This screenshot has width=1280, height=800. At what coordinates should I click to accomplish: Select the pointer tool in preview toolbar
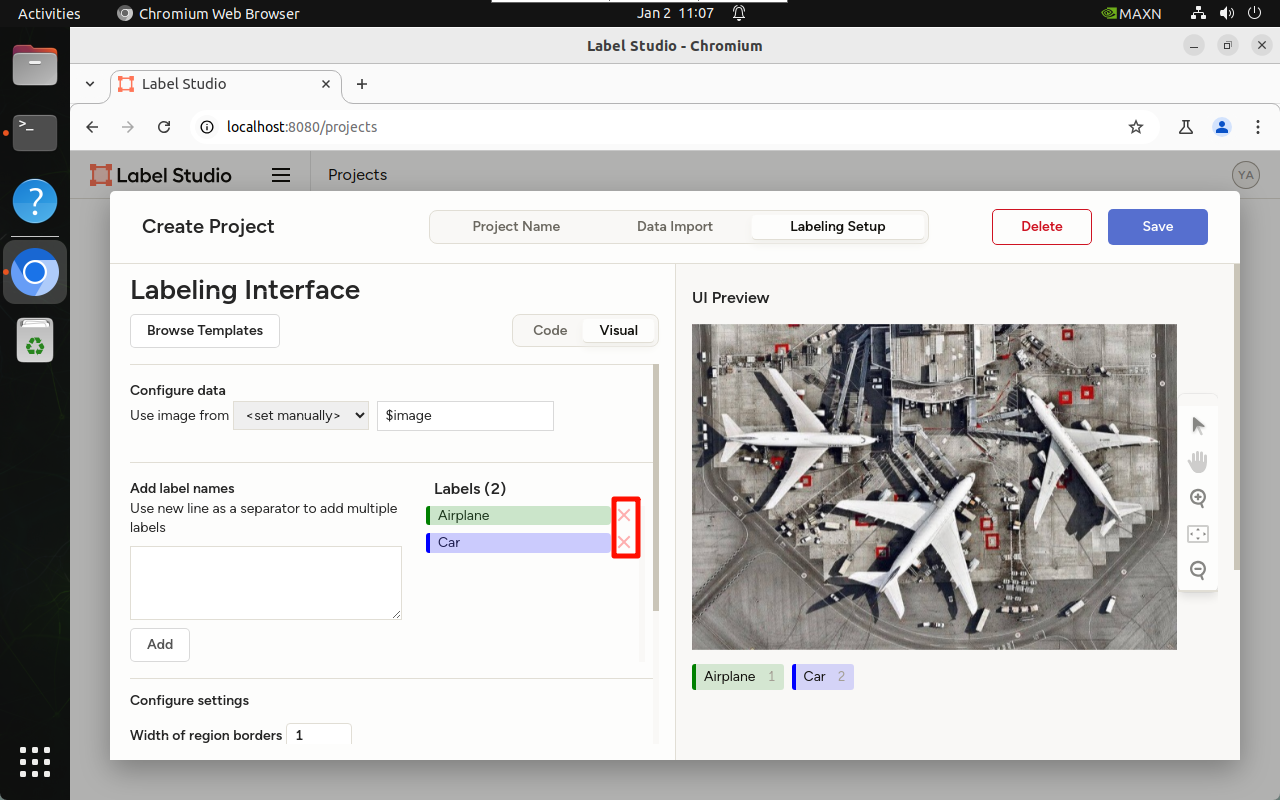1198,426
